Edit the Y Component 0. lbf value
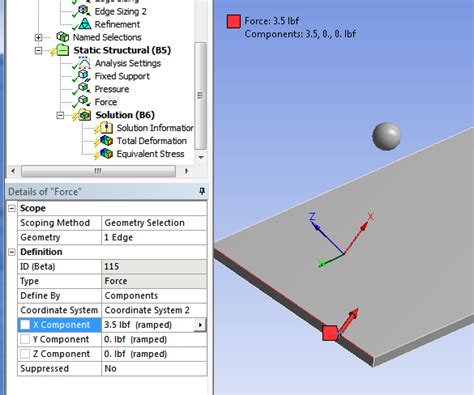 point(154,339)
